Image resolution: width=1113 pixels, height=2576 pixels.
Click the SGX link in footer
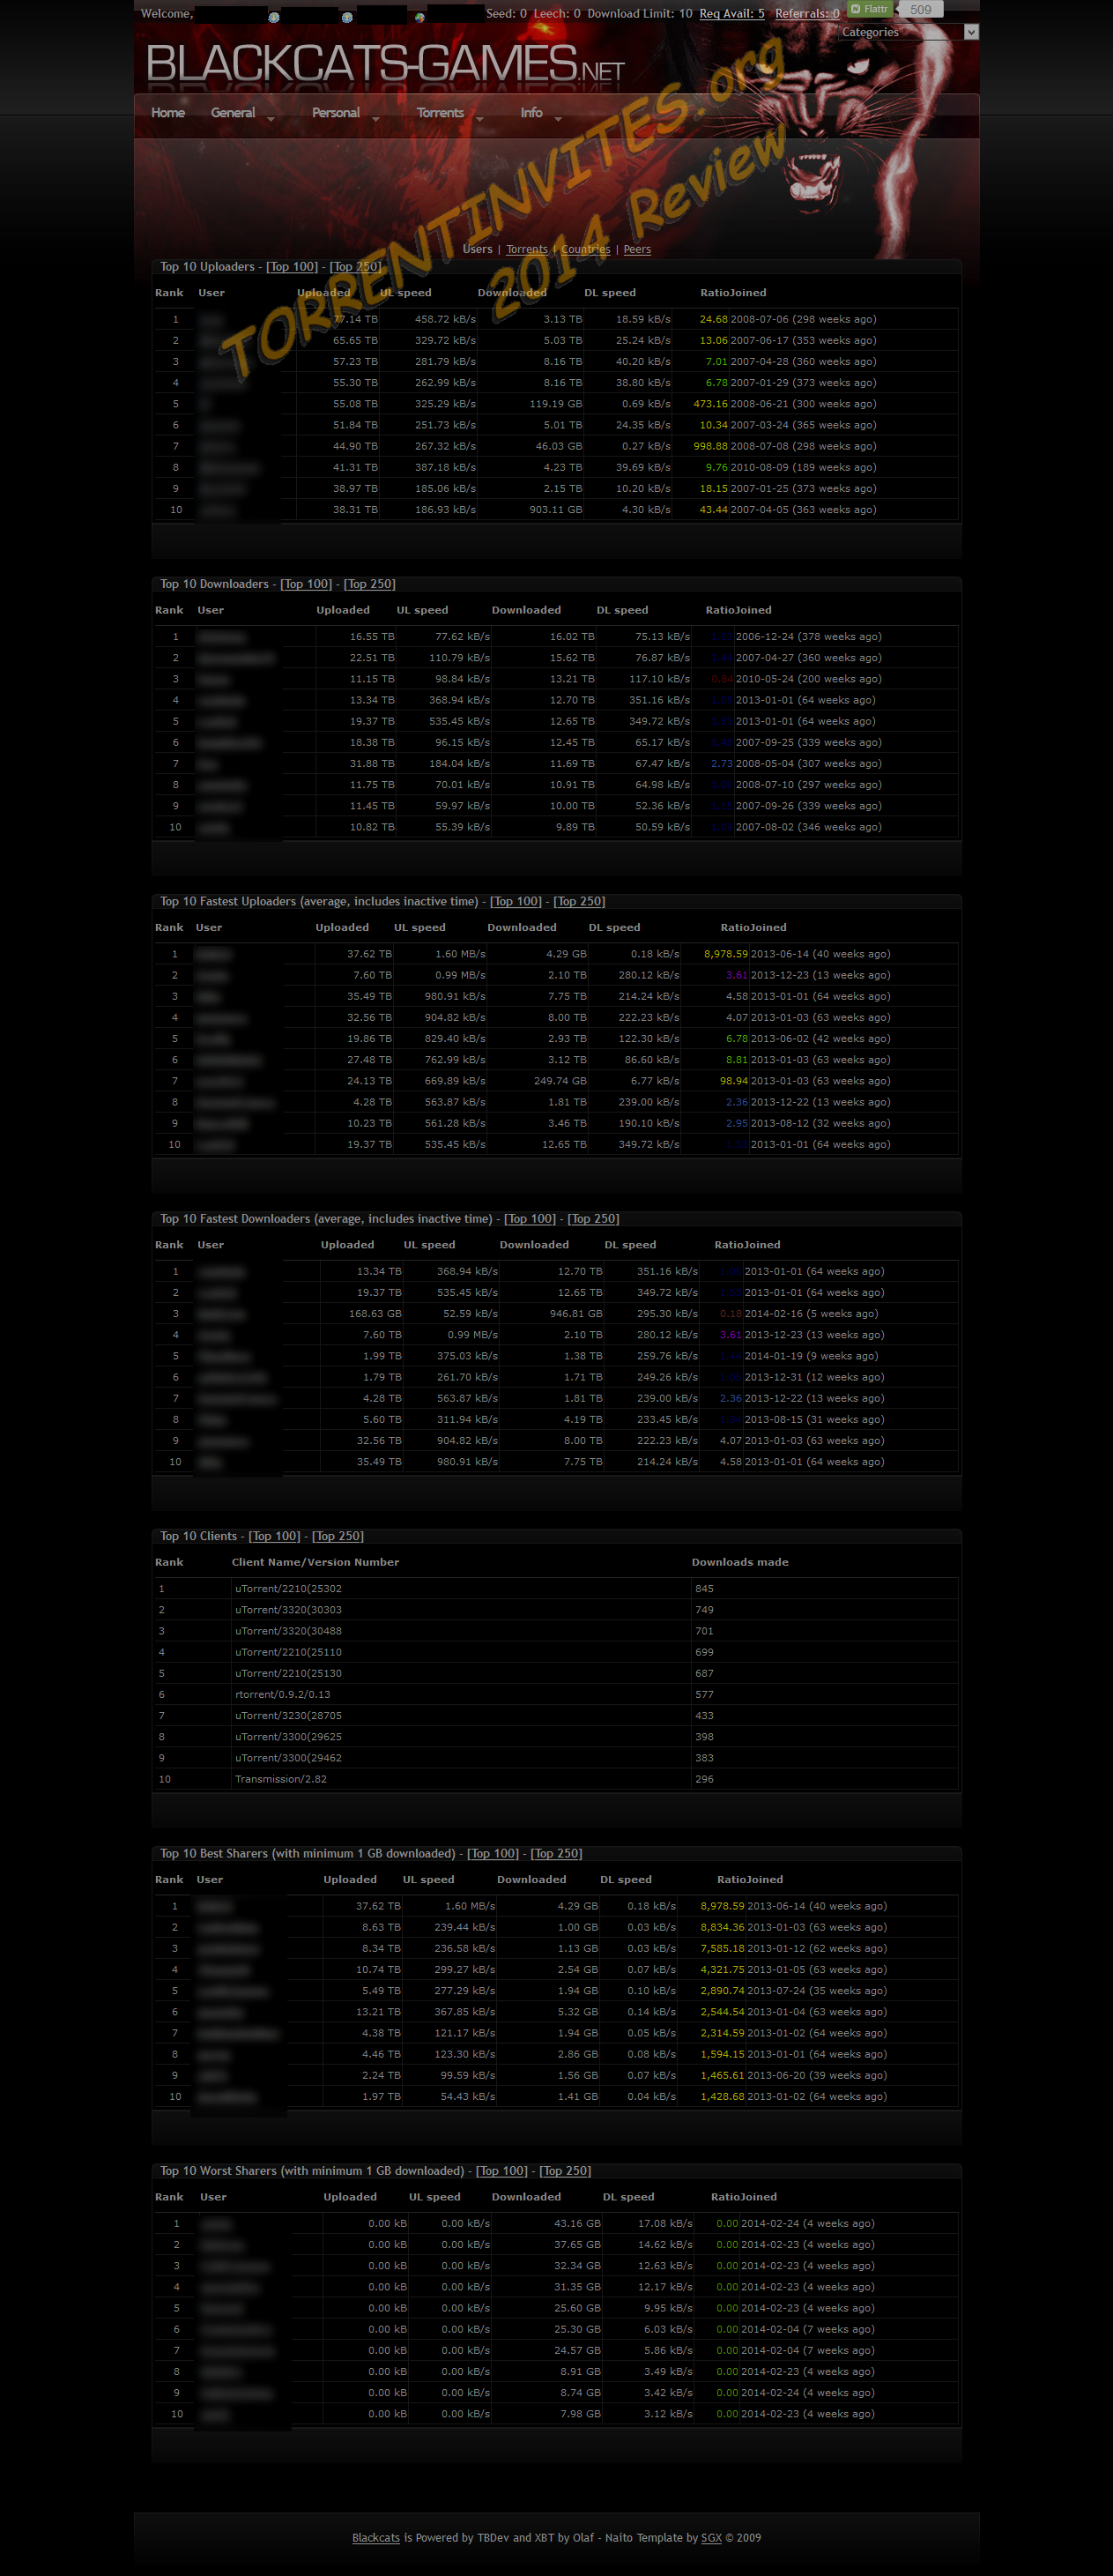[x=711, y=2538]
